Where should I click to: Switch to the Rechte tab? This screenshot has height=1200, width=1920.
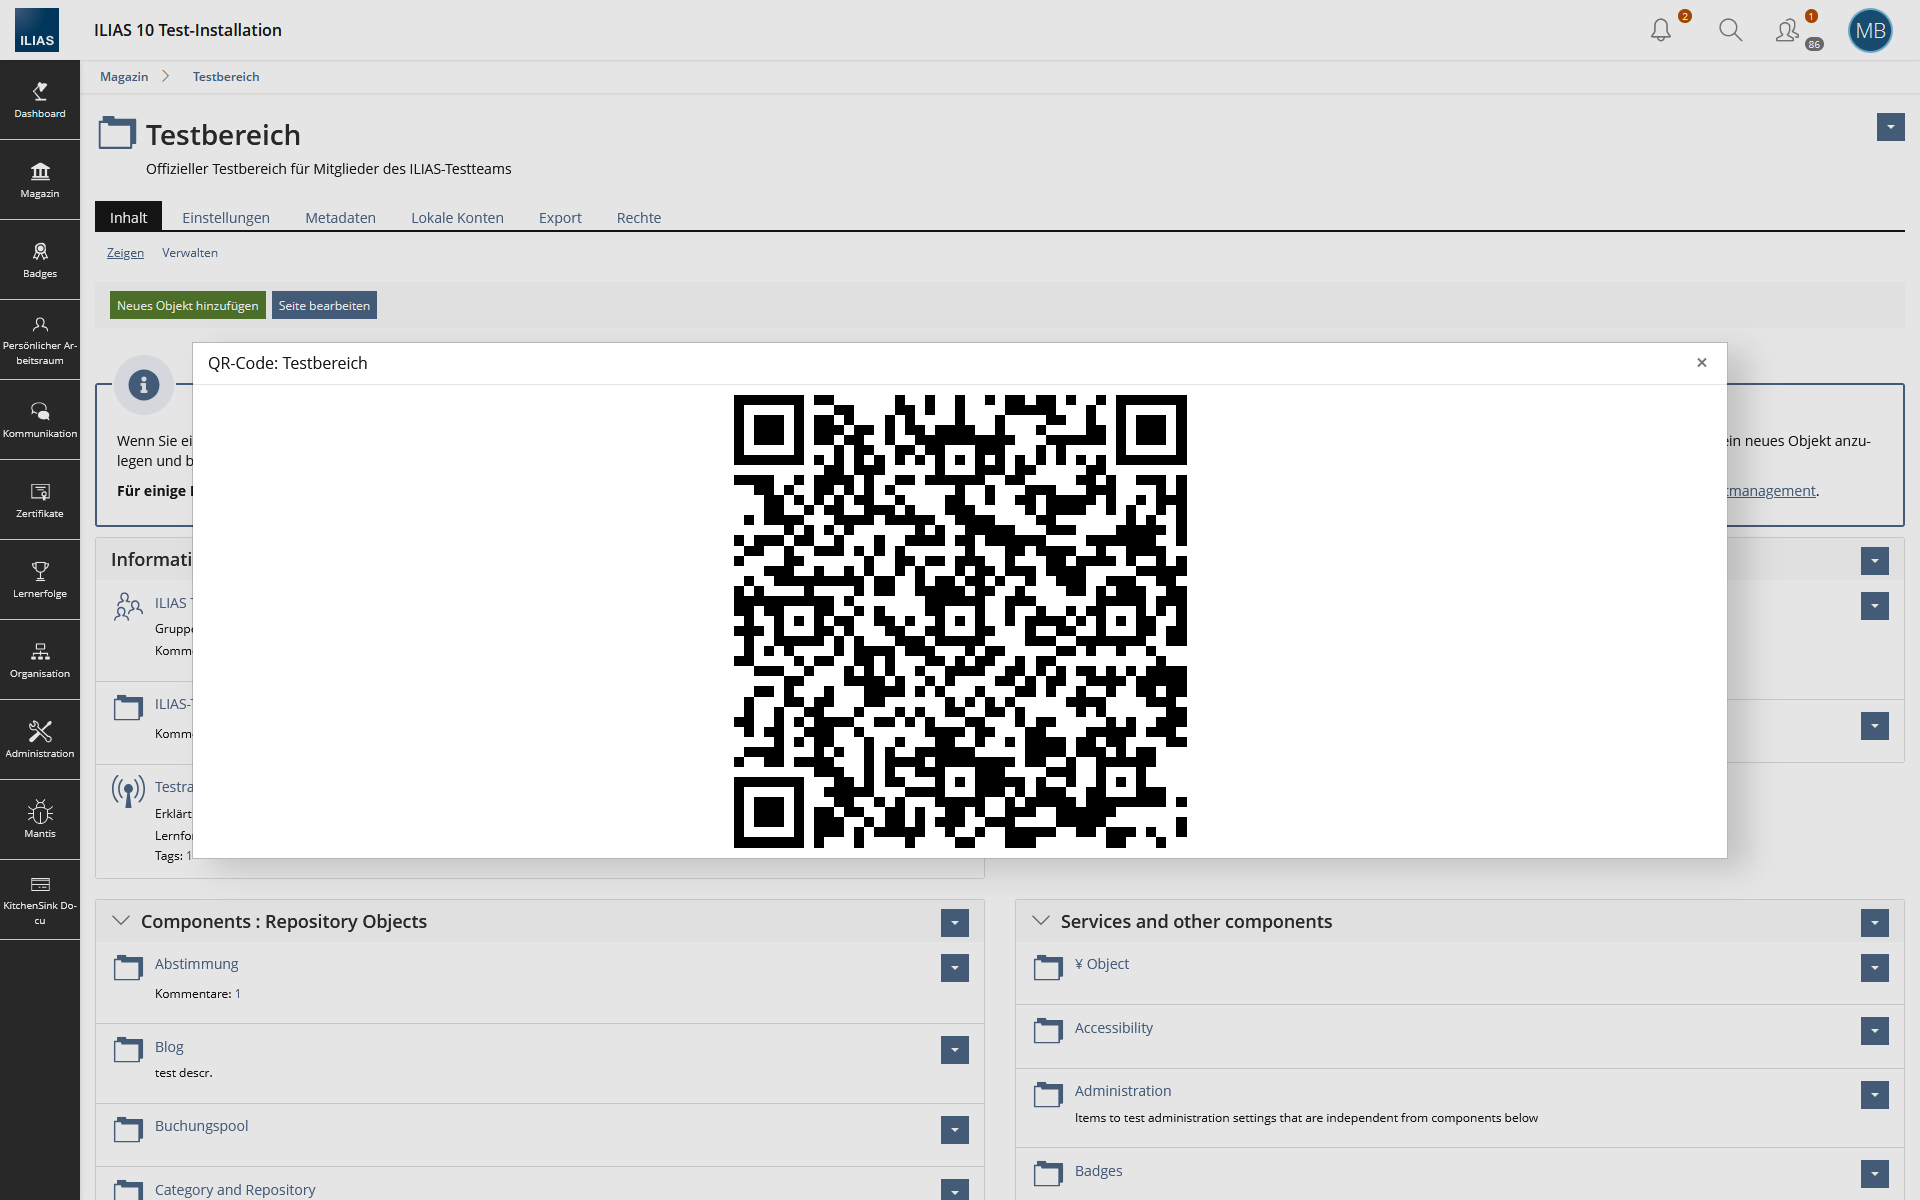[638, 217]
